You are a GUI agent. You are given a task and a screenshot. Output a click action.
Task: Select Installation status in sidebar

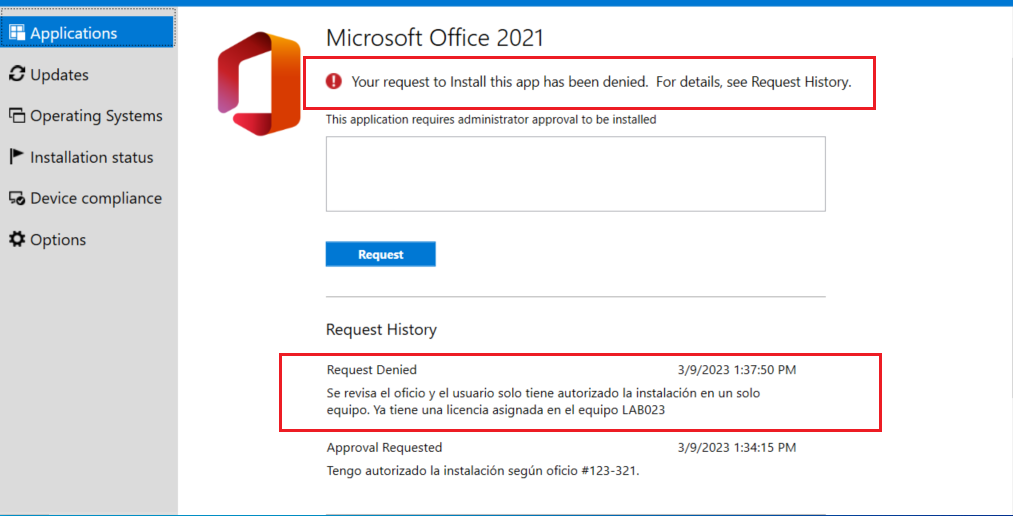(x=87, y=157)
